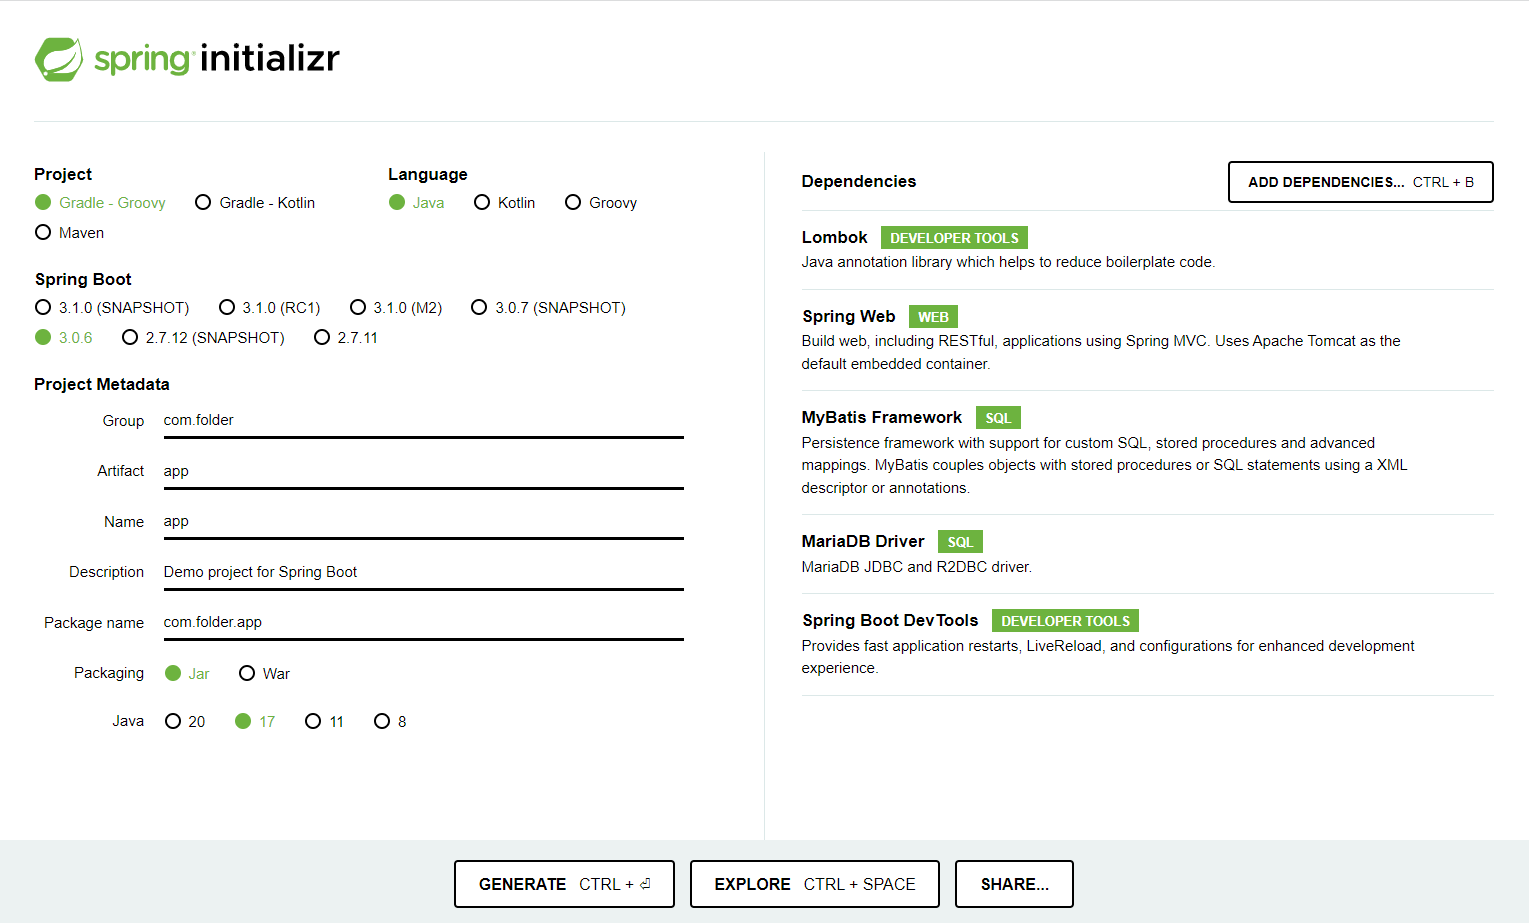The height and width of the screenshot is (923, 1529).
Task: Select Spring Boot 2.7.12 (SNAPSHOT)
Action: pos(203,337)
